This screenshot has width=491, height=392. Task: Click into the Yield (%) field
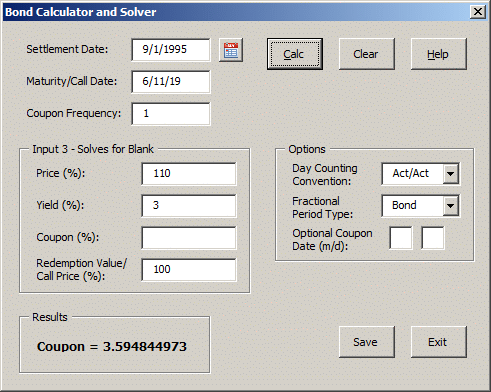(x=189, y=206)
